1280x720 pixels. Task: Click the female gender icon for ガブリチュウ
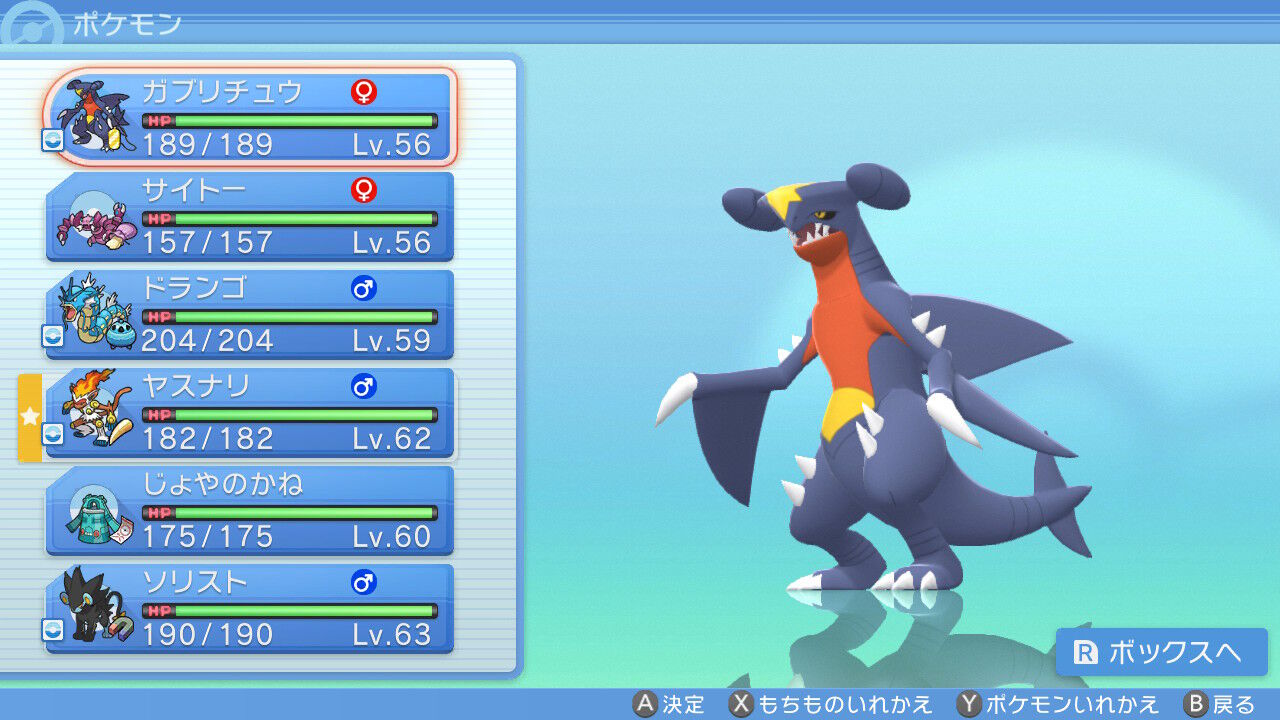click(364, 93)
